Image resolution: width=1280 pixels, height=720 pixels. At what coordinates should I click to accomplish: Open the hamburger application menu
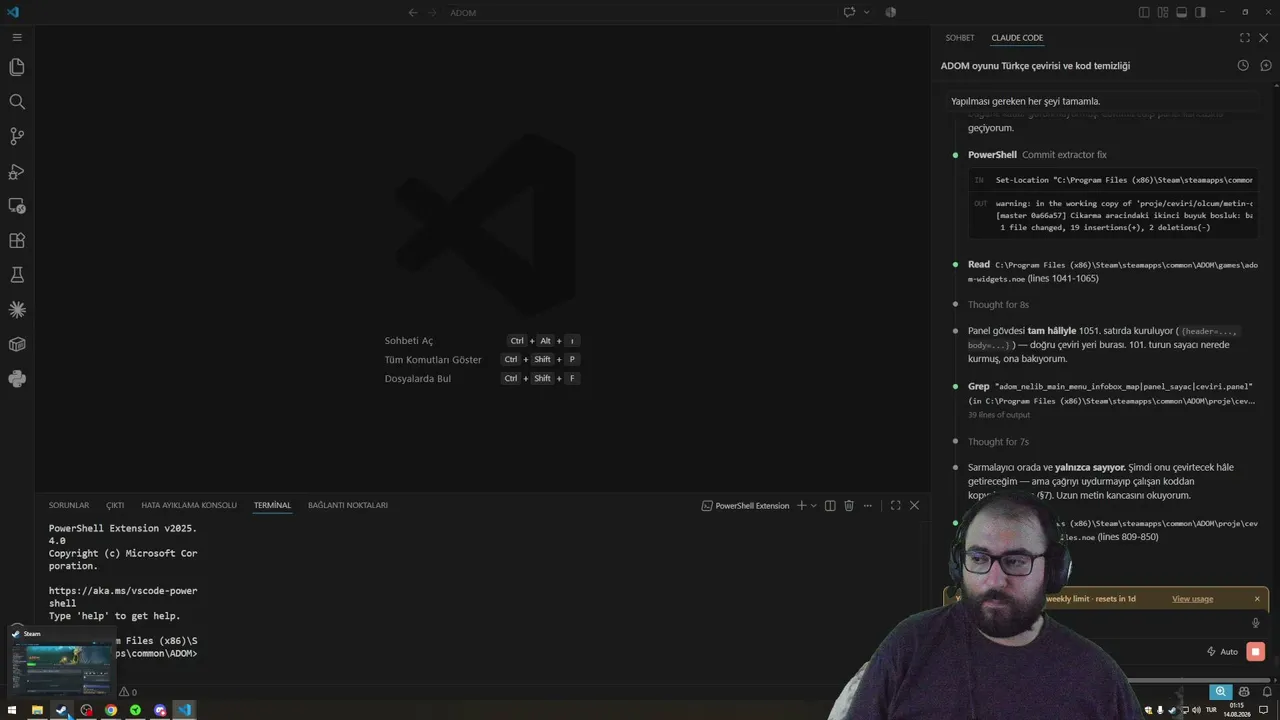[x=17, y=37]
